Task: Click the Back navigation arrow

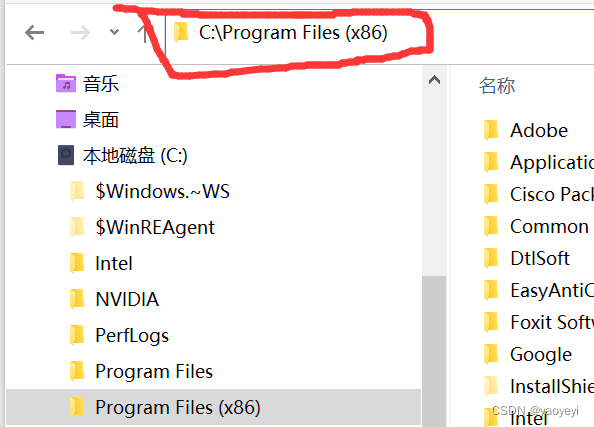Action: pos(34,33)
